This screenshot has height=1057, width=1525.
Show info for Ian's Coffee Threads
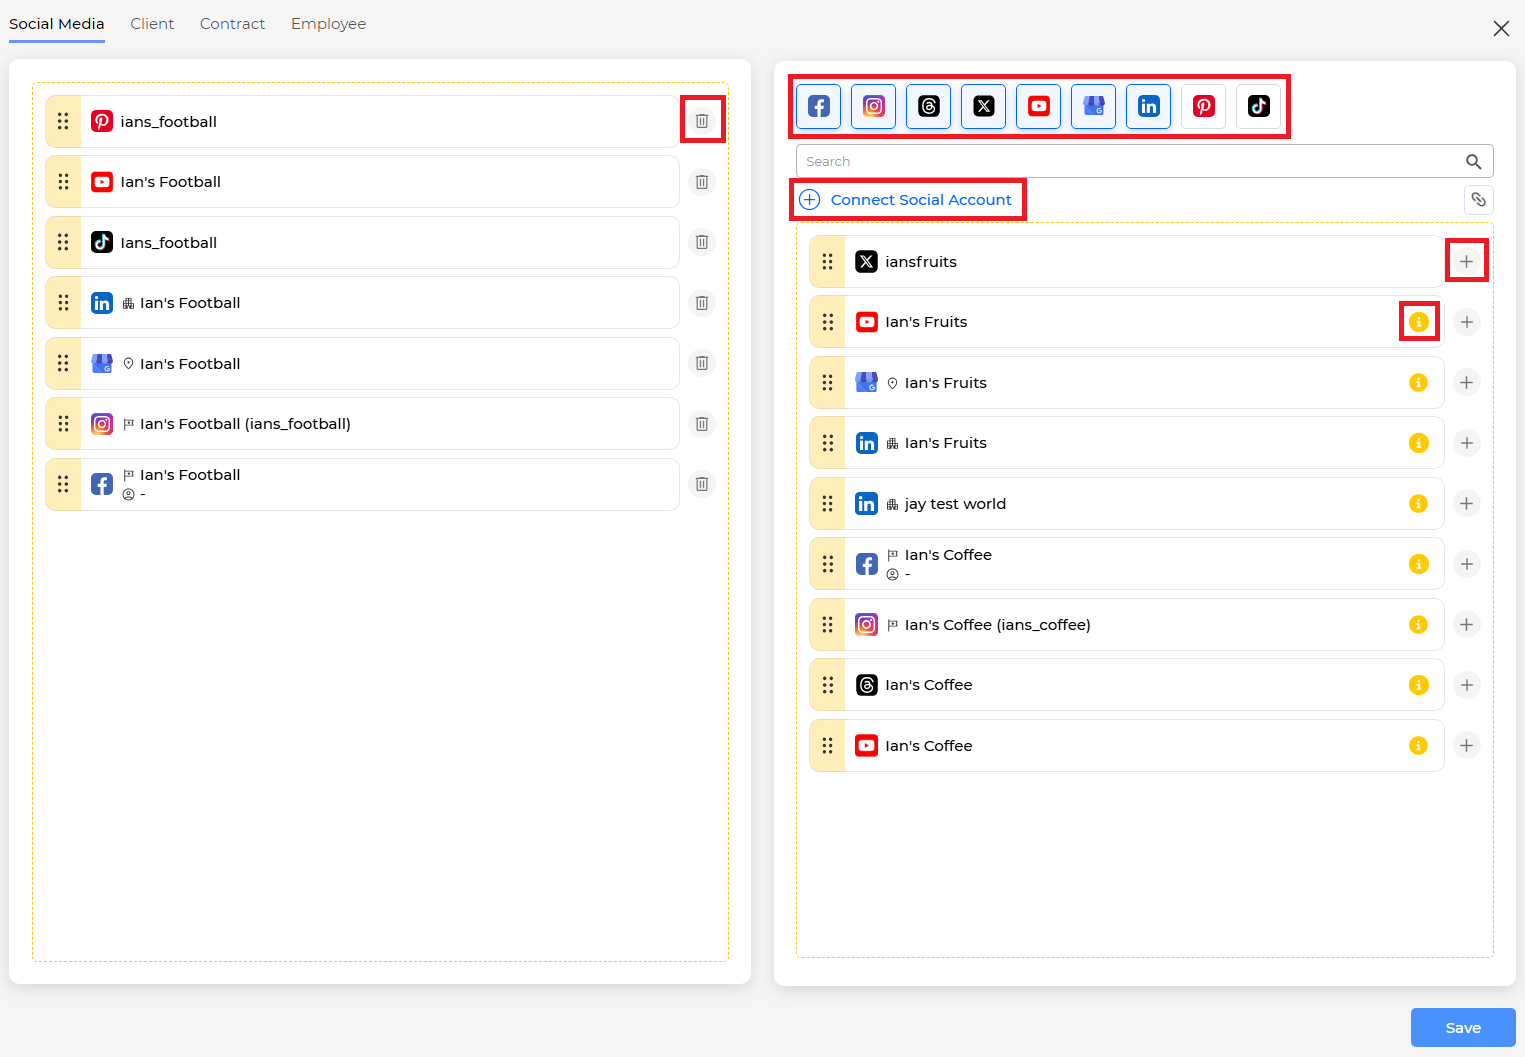pyautogui.click(x=1419, y=685)
